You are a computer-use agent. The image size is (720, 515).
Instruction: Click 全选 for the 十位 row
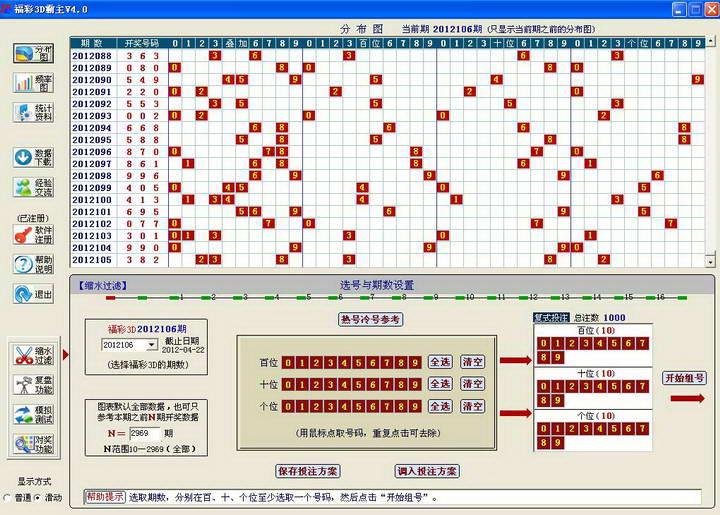click(440, 384)
